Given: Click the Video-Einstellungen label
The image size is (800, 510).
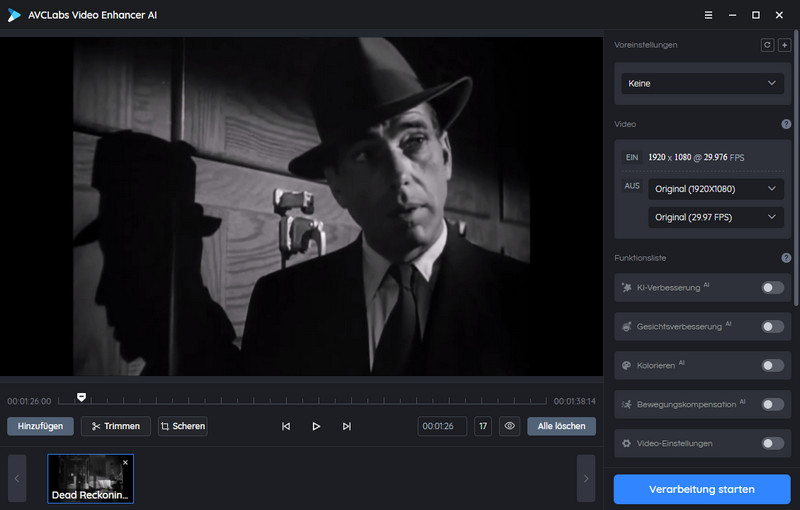Looking at the screenshot, I should 674,443.
